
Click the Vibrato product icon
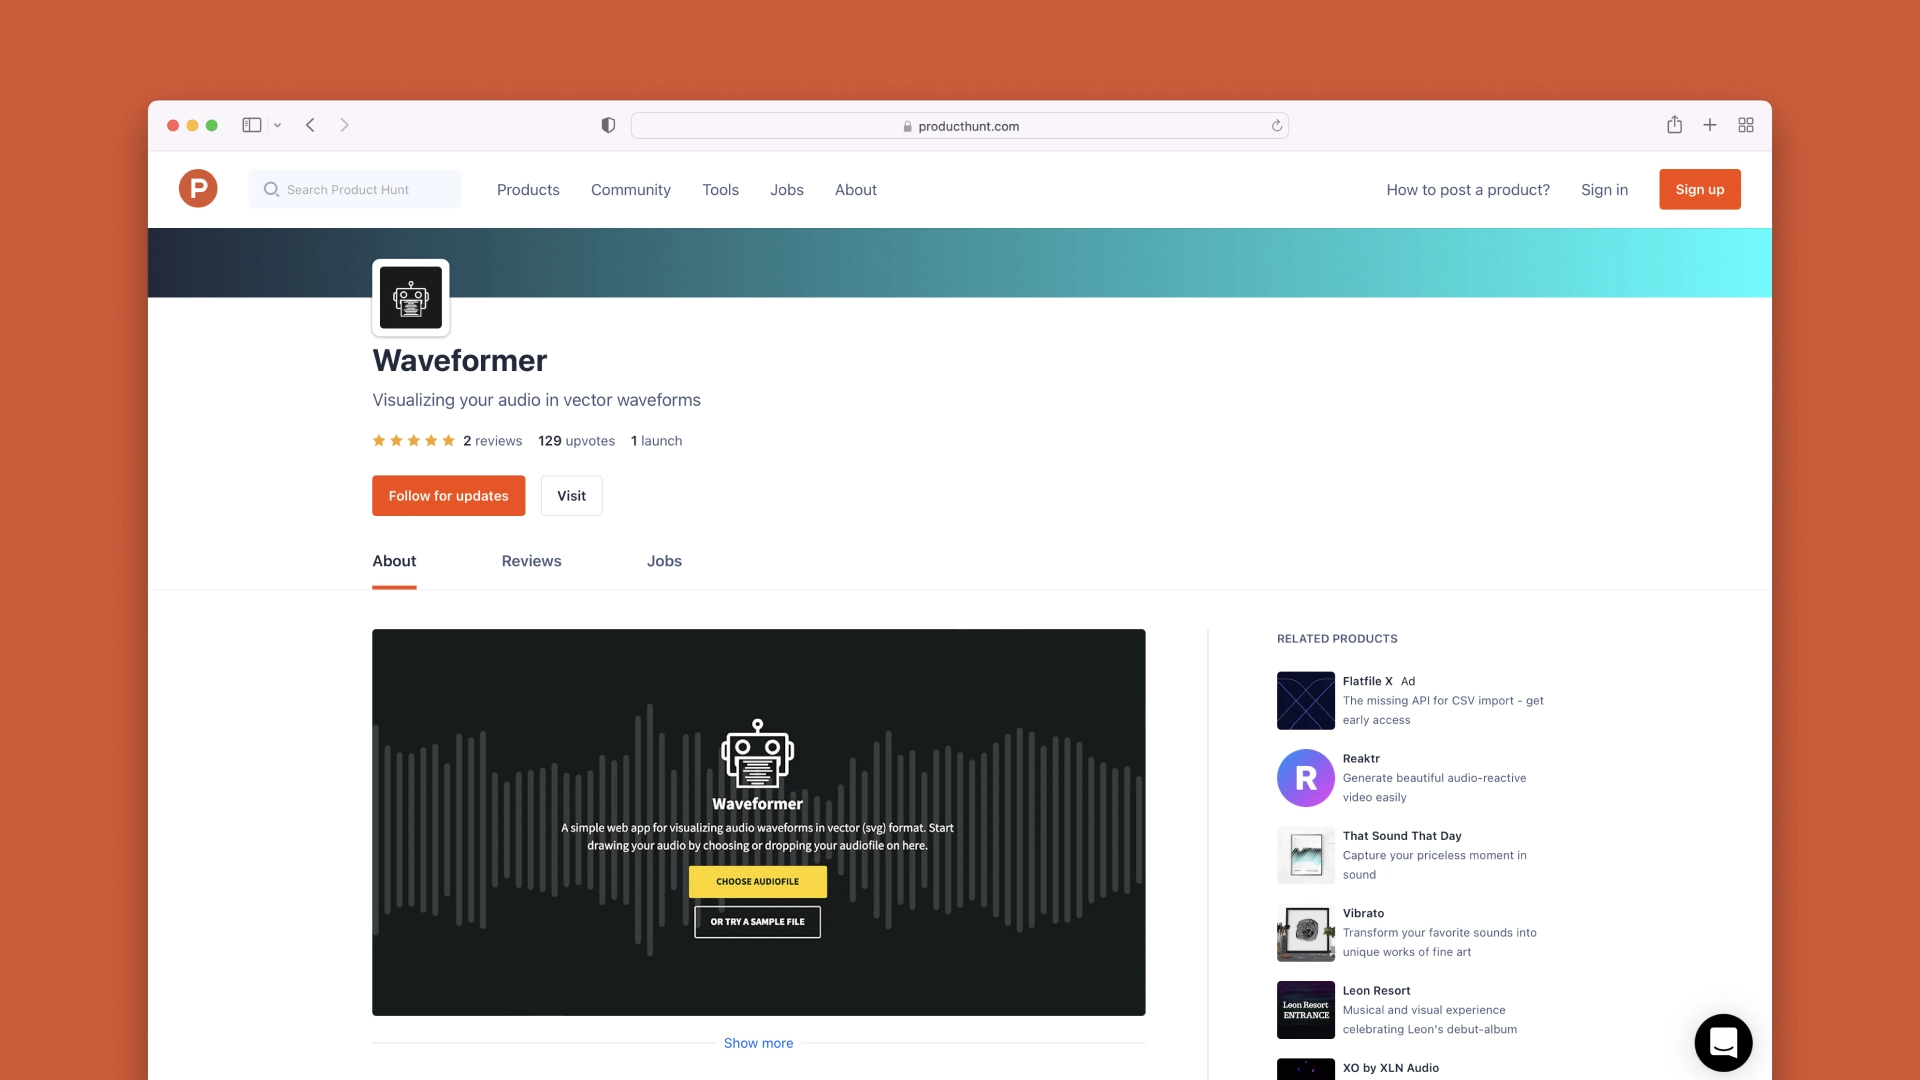(1304, 932)
